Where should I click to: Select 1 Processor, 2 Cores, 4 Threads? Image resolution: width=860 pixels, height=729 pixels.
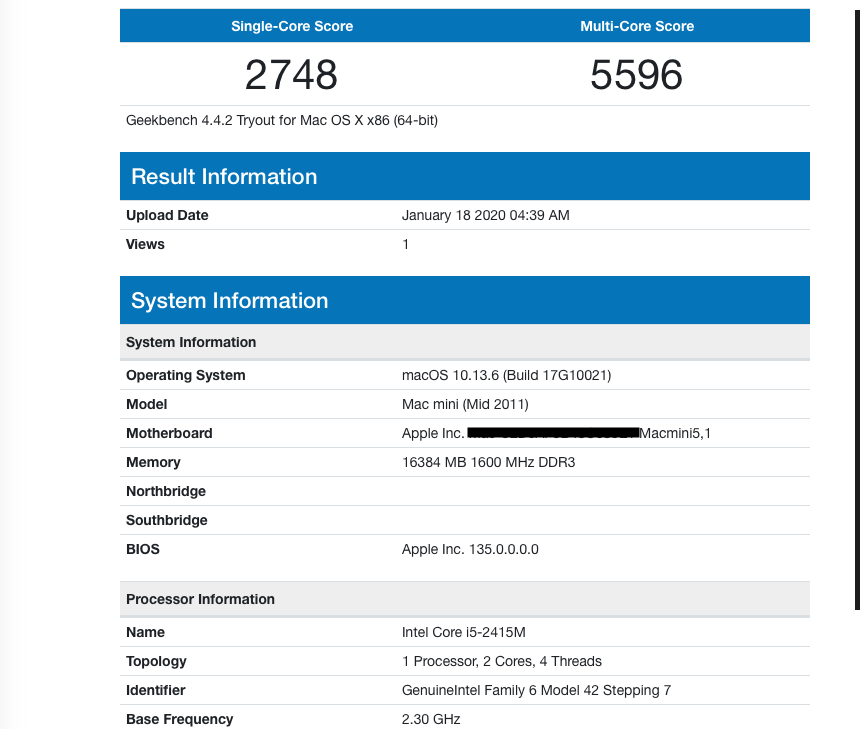point(502,661)
